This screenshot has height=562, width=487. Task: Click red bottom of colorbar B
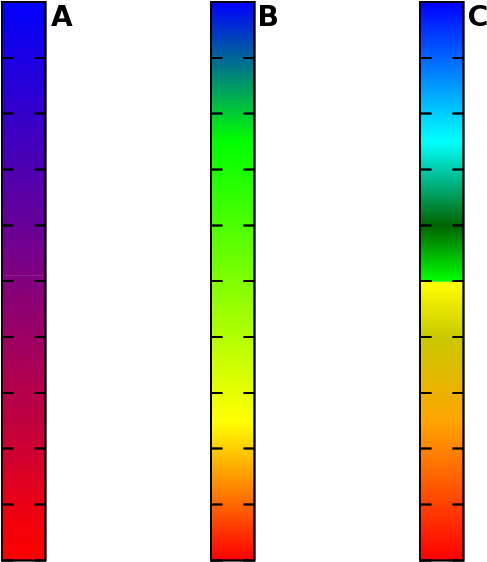[x=233, y=548]
